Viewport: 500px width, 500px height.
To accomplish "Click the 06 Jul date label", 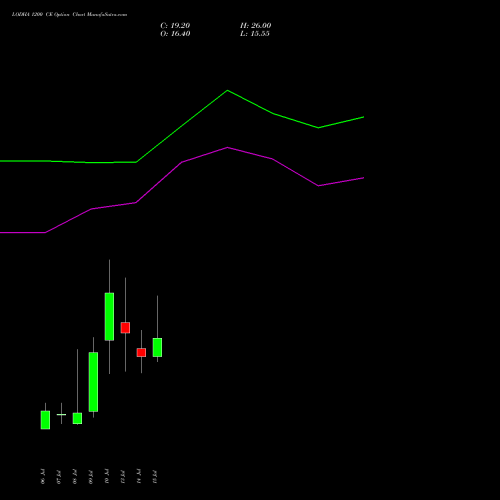I will 43,477.
